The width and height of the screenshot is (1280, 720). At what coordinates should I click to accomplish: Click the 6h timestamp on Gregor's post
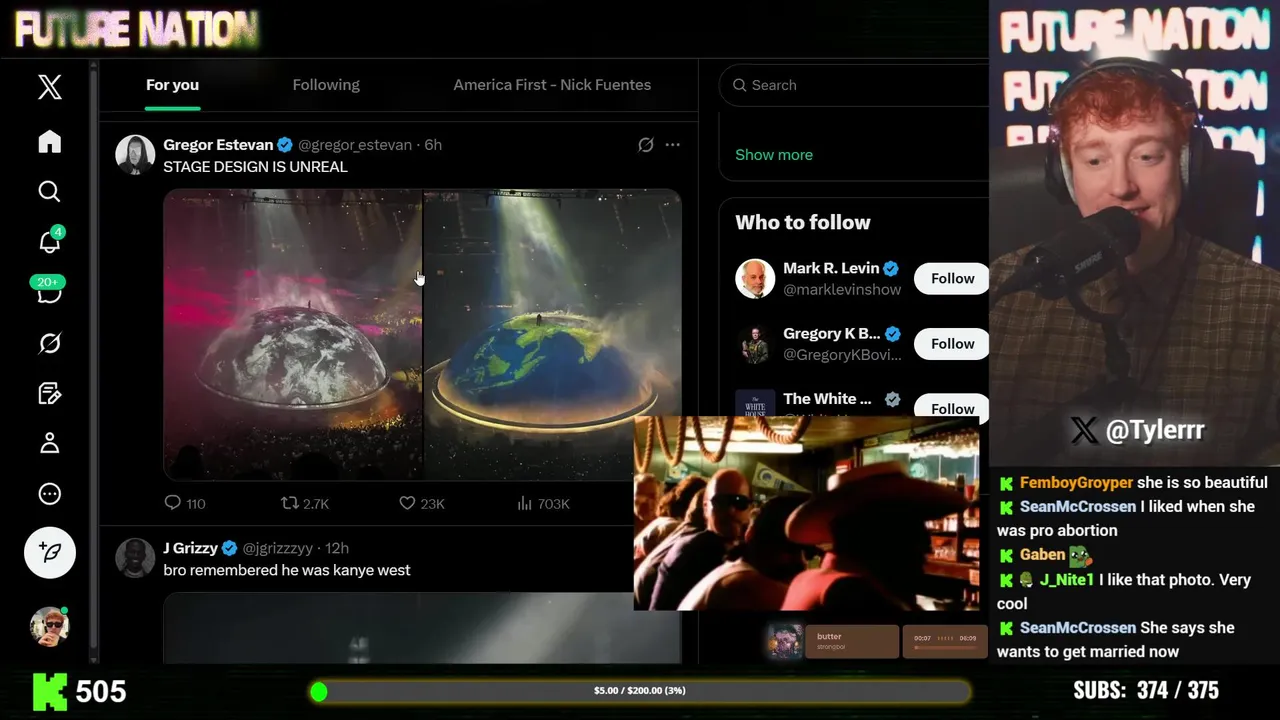(433, 145)
